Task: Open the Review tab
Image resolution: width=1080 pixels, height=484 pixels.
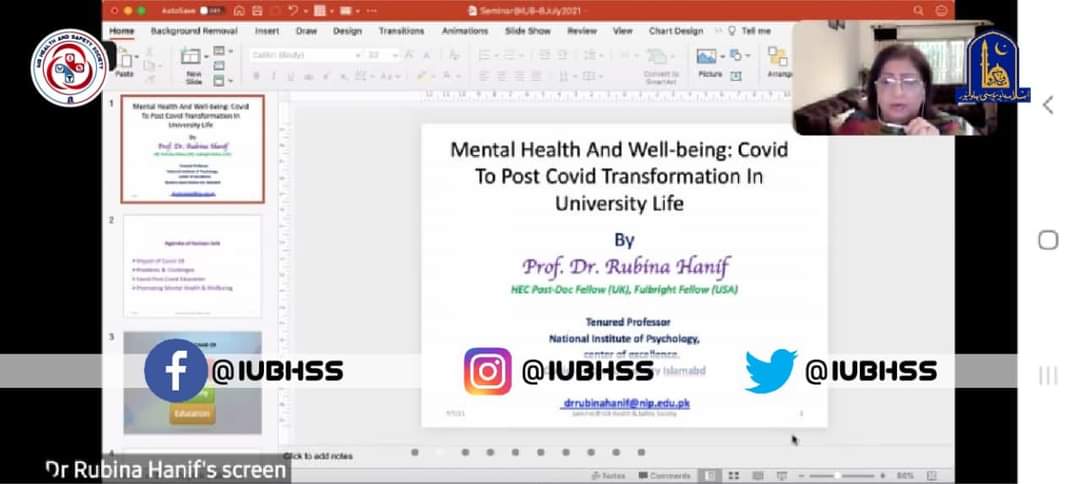Action: pos(582,31)
